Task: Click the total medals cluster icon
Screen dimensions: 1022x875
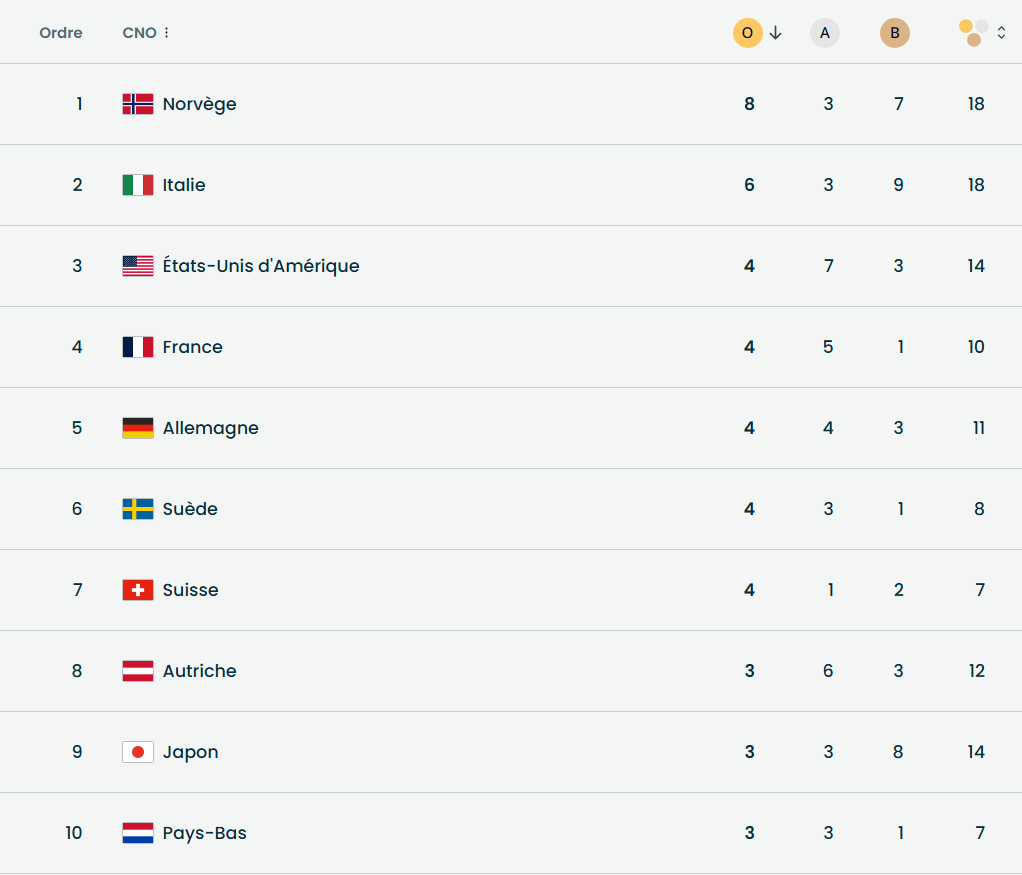Action: coord(974,32)
